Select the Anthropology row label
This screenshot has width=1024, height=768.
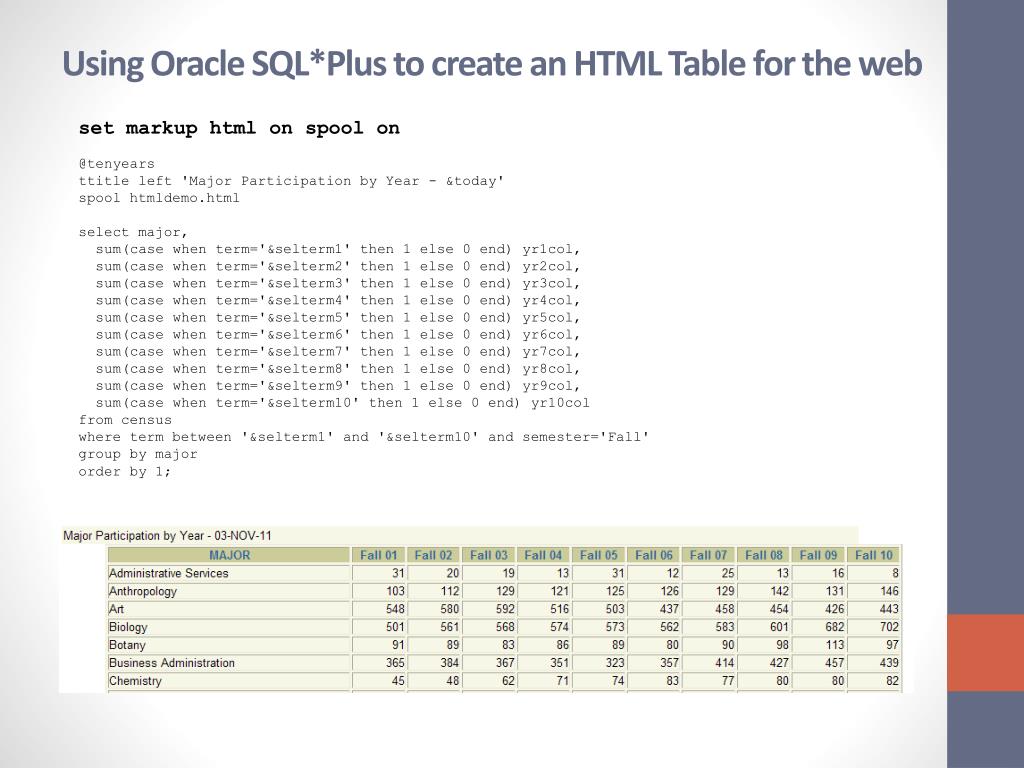click(143, 591)
